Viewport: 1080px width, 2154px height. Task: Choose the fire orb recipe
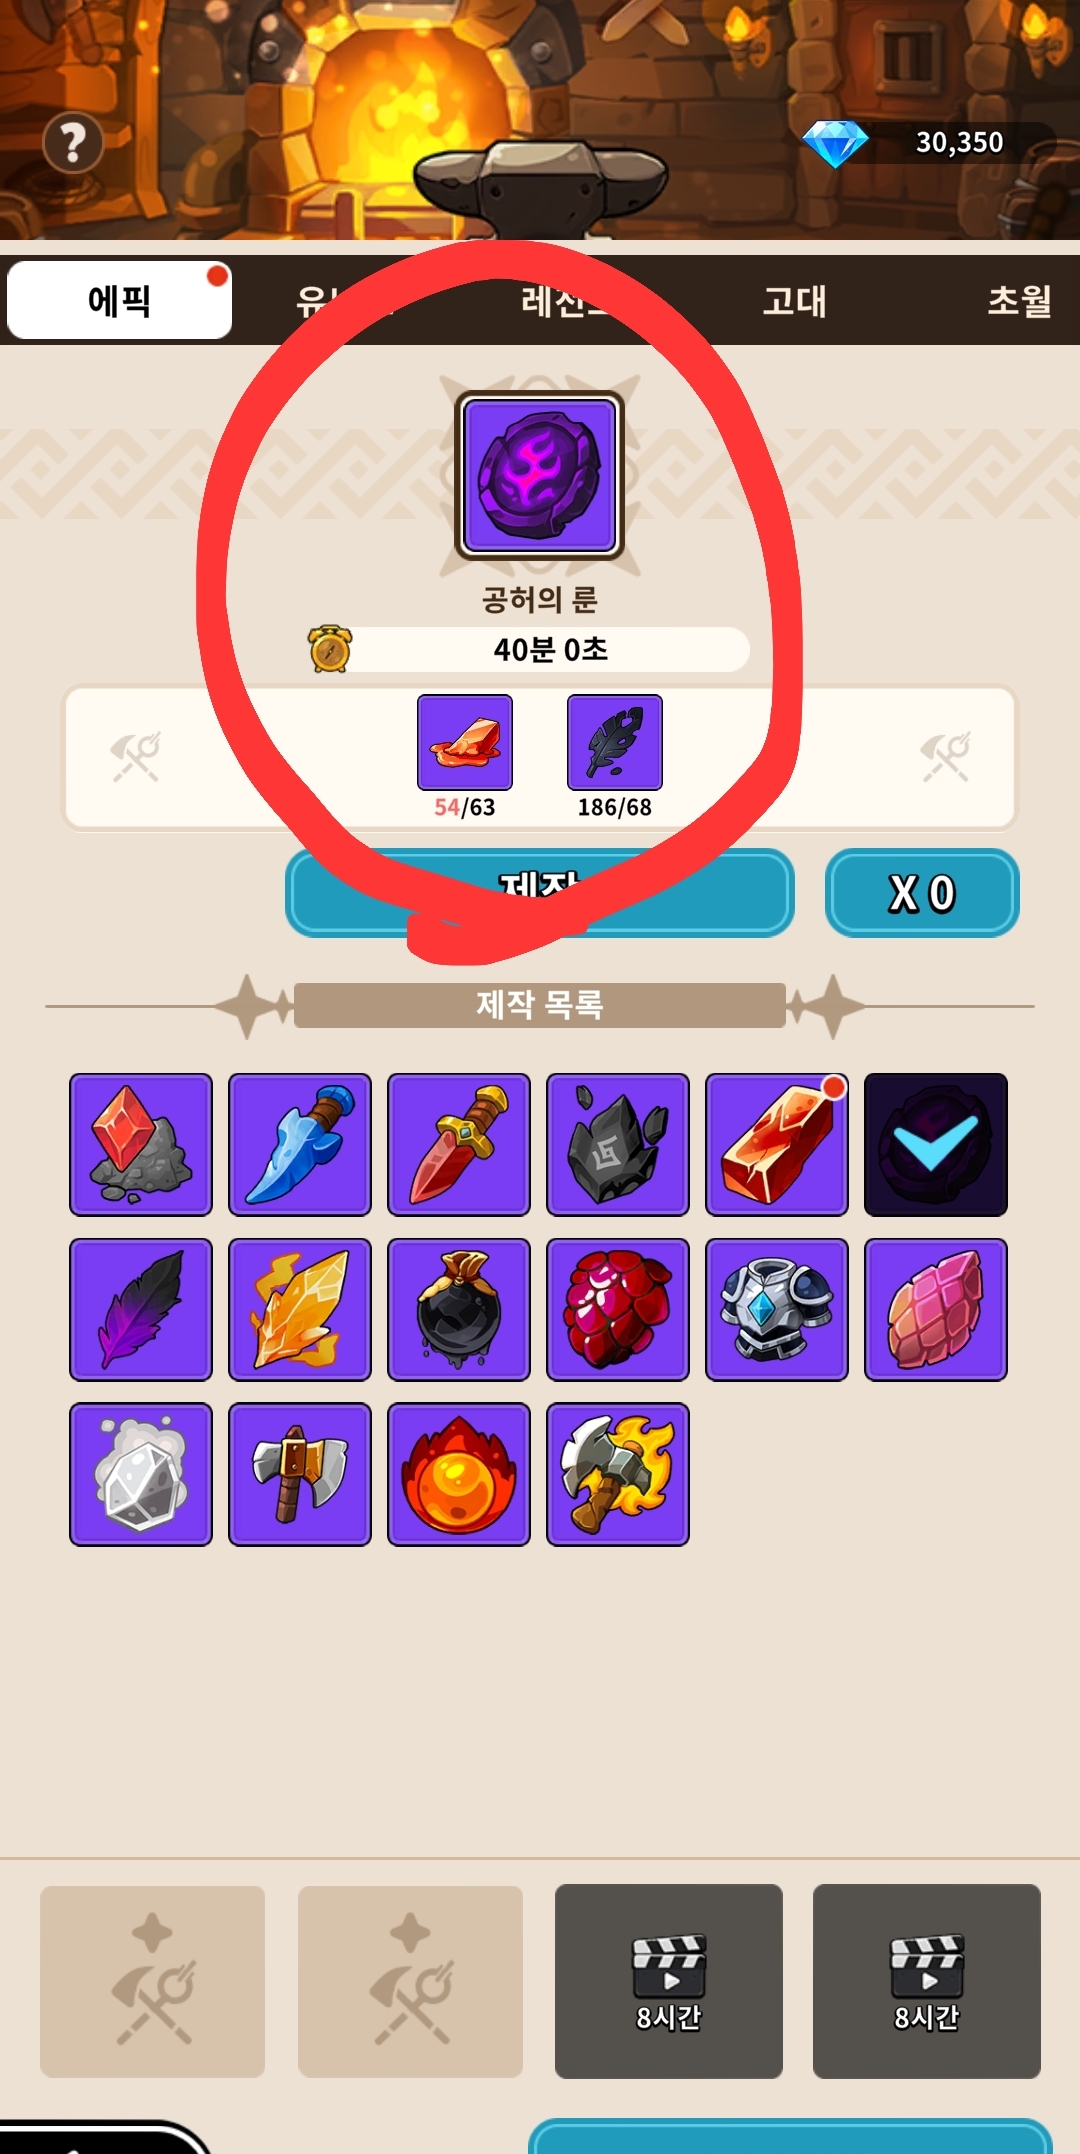pos(459,1474)
